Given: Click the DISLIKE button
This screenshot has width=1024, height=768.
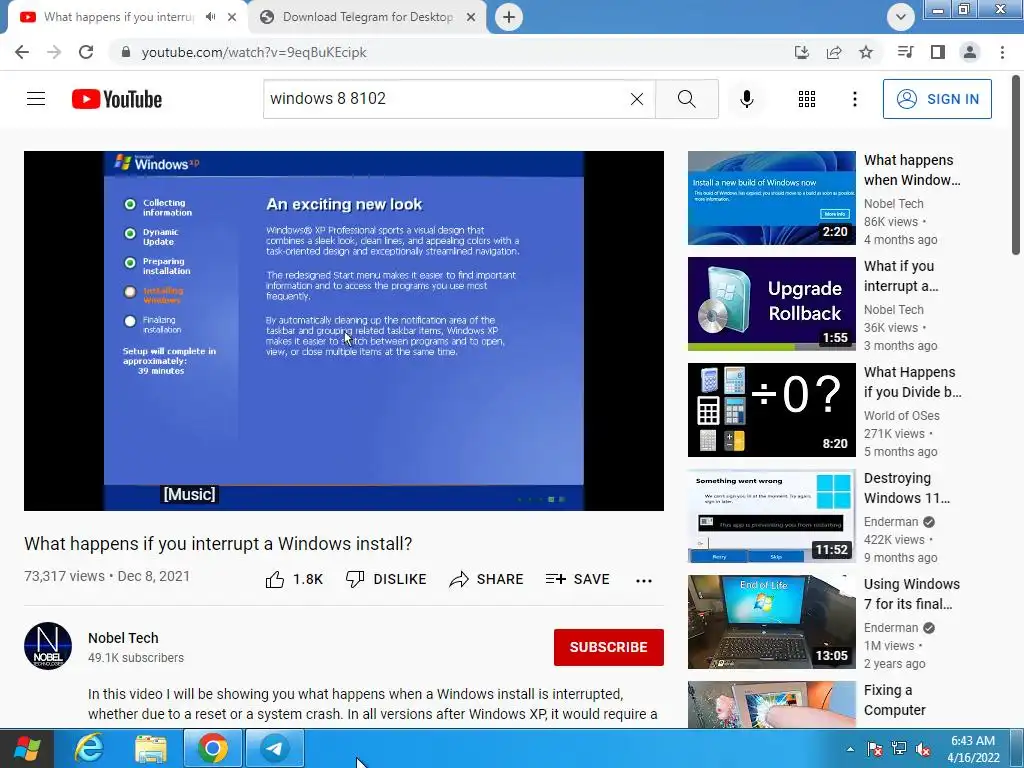Looking at the screenshot, I should click(x=386, y=579).
